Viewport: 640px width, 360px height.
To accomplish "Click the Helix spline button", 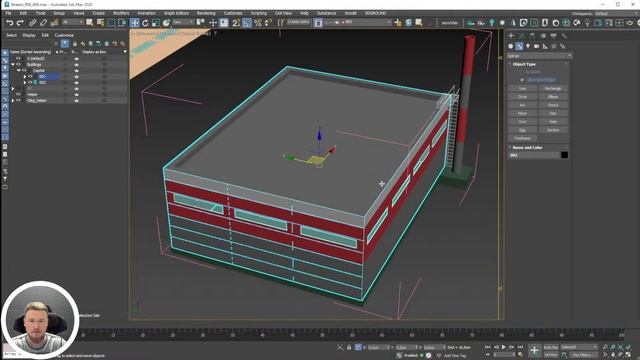I will (x=553, y=122).
